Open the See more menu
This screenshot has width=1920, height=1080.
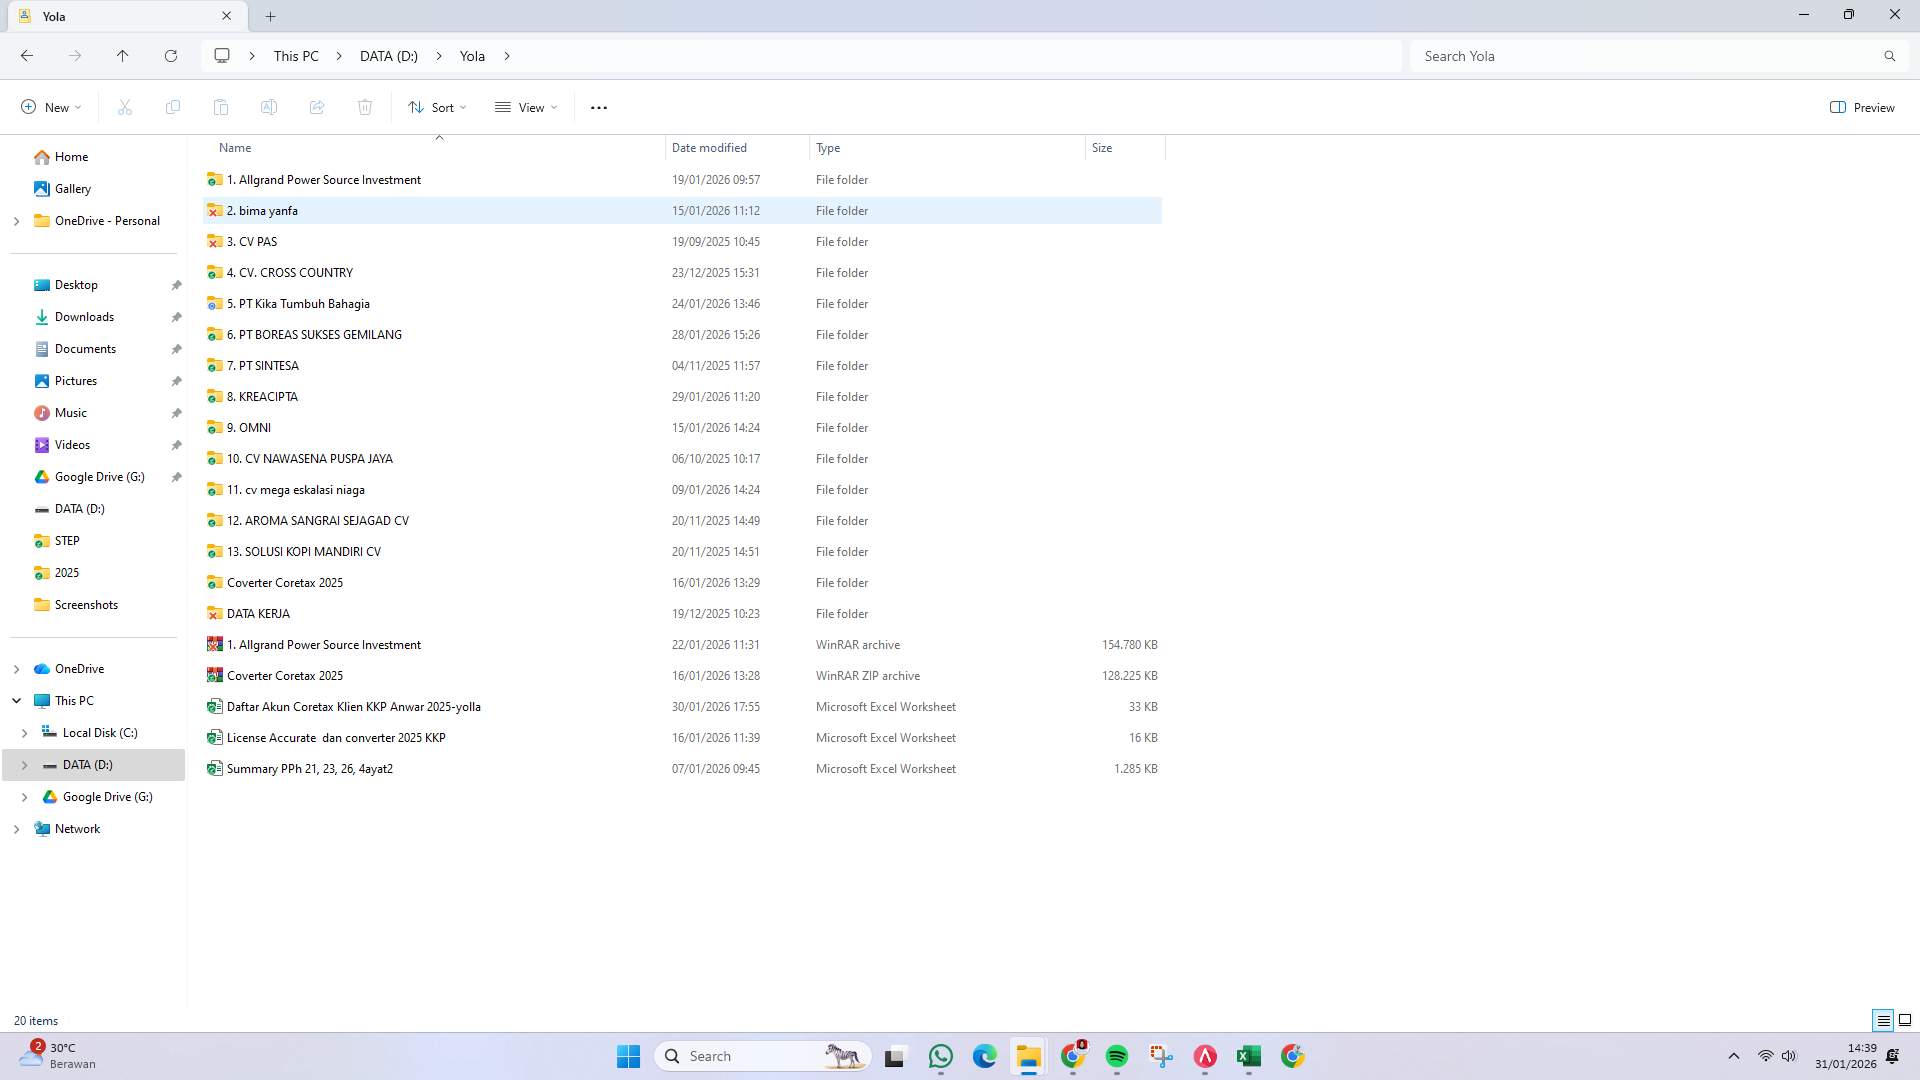pyautogui.click(x=598, y=107)
